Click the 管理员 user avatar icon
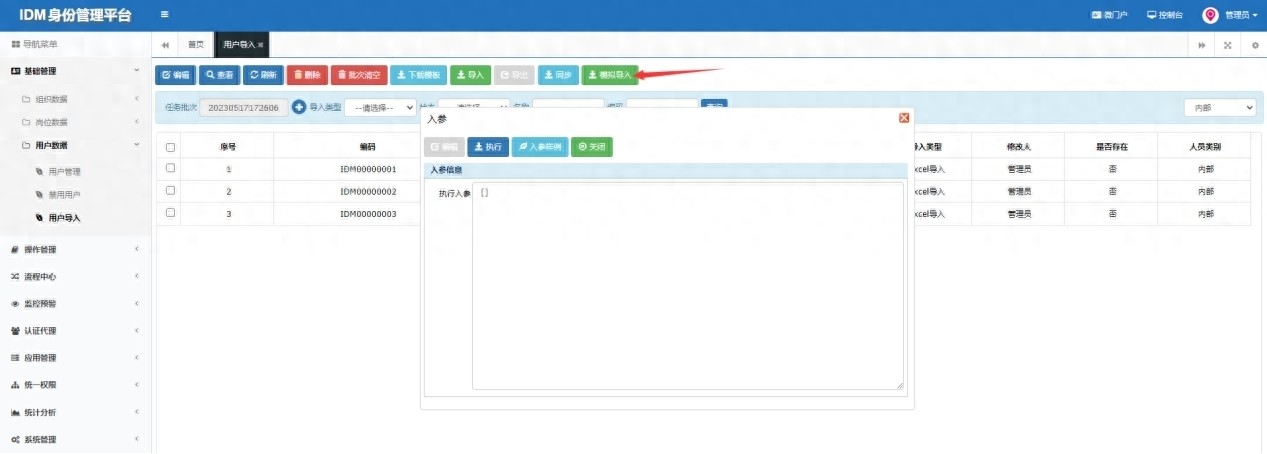The height and width of the screenshot is (454, 1267). [x=1210, y=15]
